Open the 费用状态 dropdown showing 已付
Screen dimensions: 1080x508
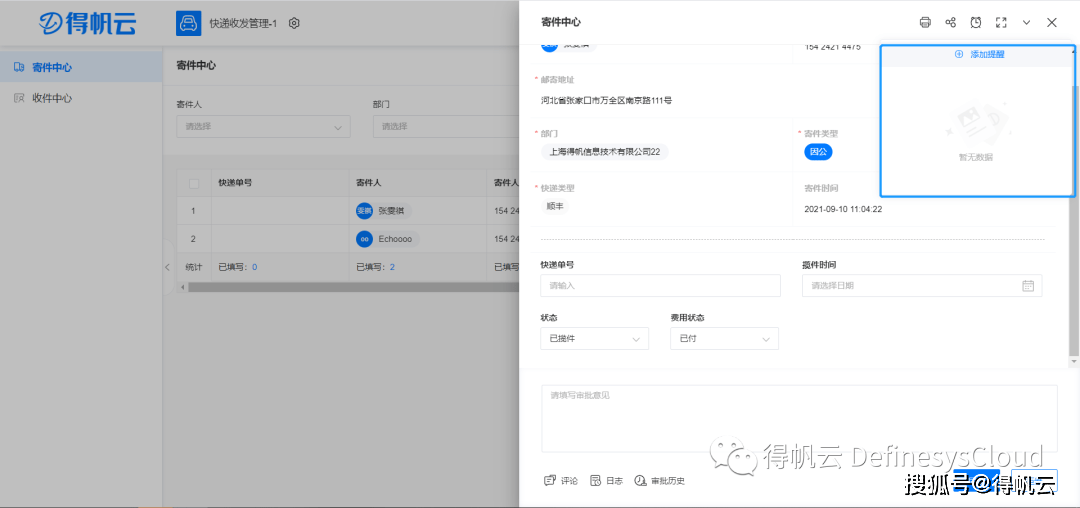coord(724,339)
